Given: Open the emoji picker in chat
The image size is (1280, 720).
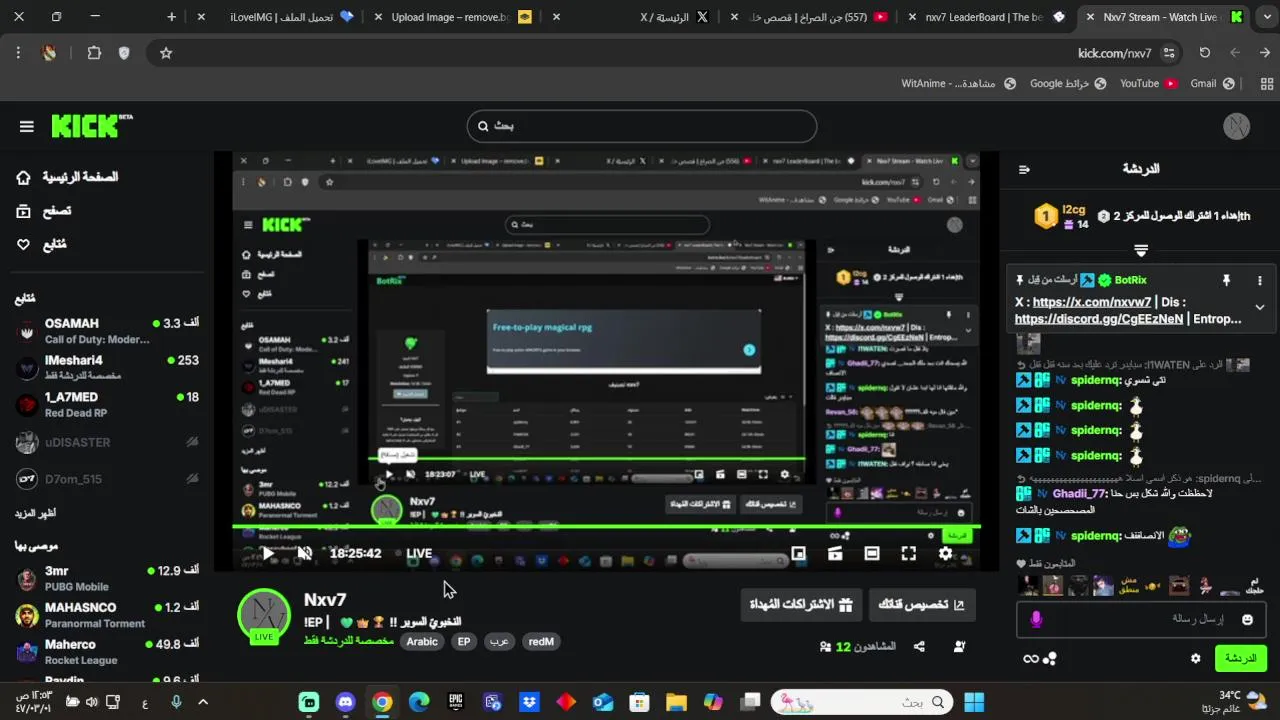Looking at the screenshot, I should pos(1247,619).
